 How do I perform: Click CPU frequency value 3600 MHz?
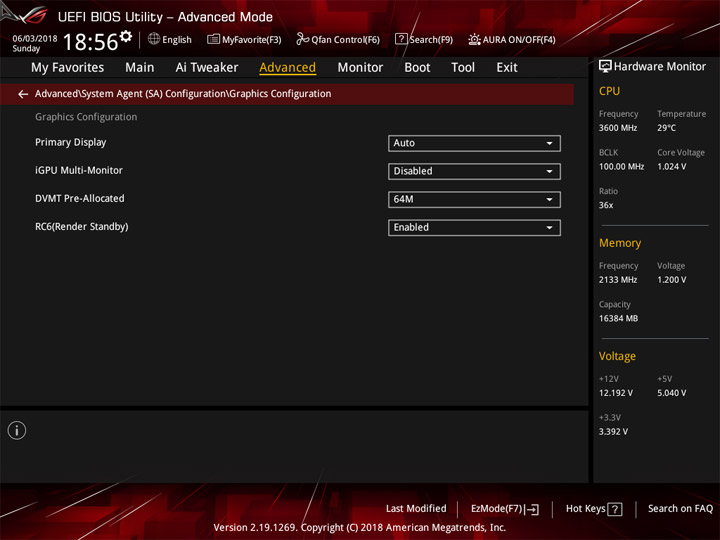click(618, 128)
